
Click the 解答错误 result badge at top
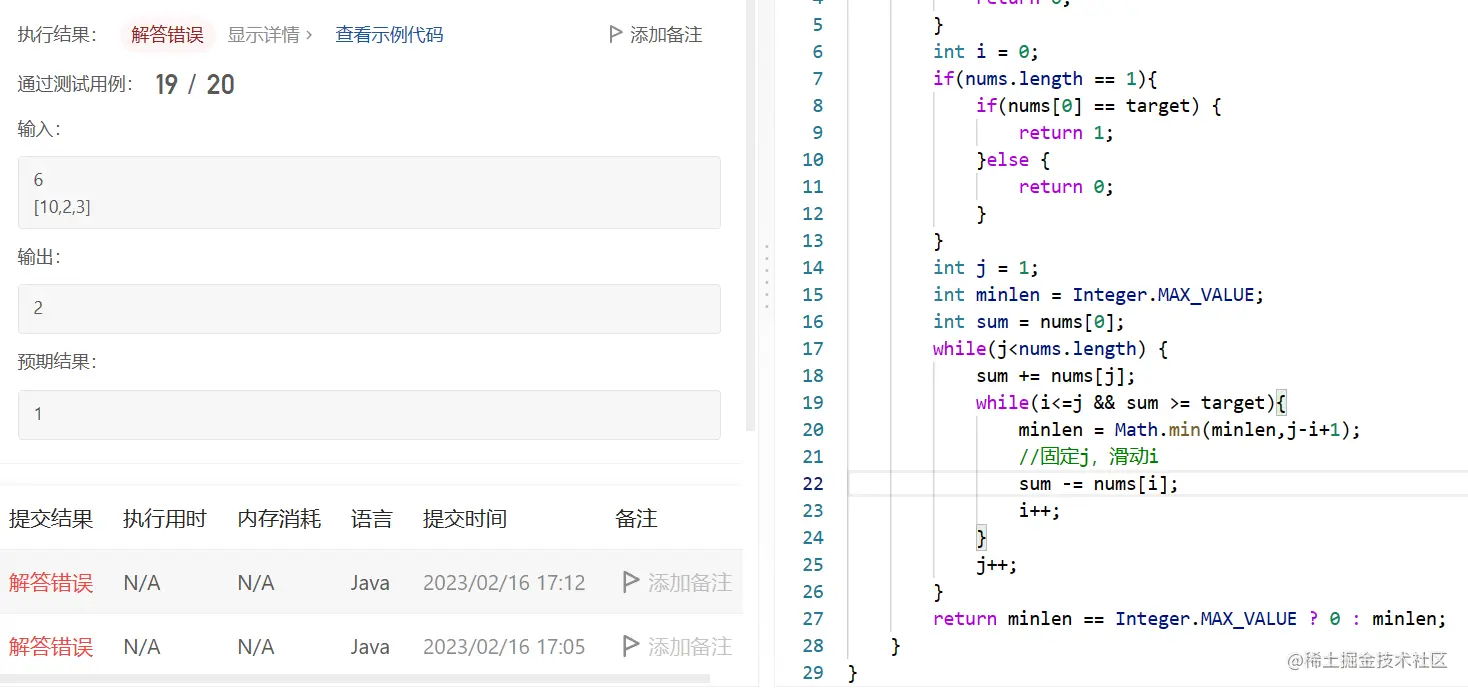pyautogui.click(x=167, y=35)
